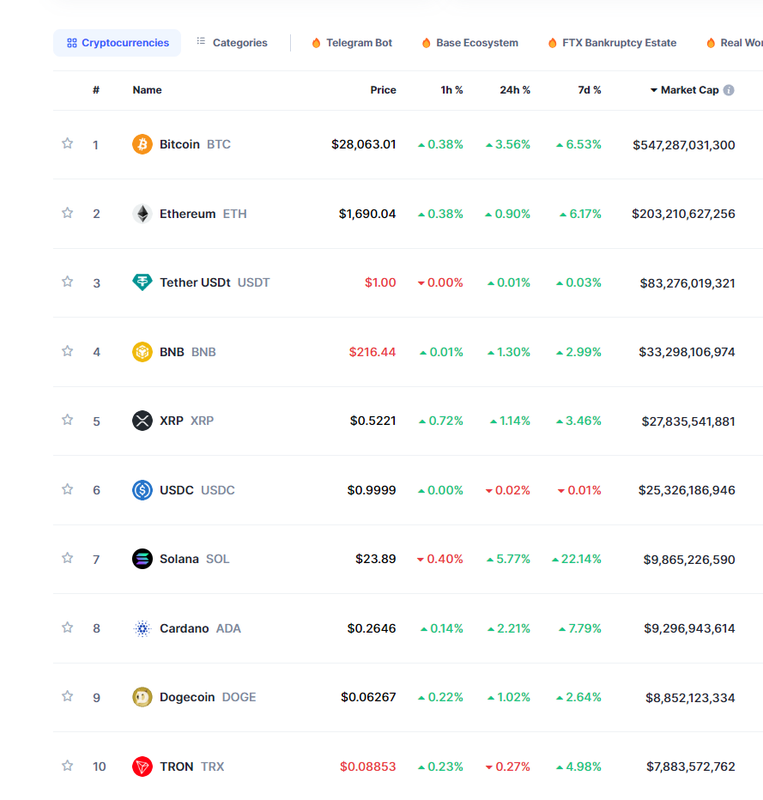Image resolution: width=763 pixels, height=800 pixels.
Task: Click the XRP logo icon
Action: (x=142, y=421)
